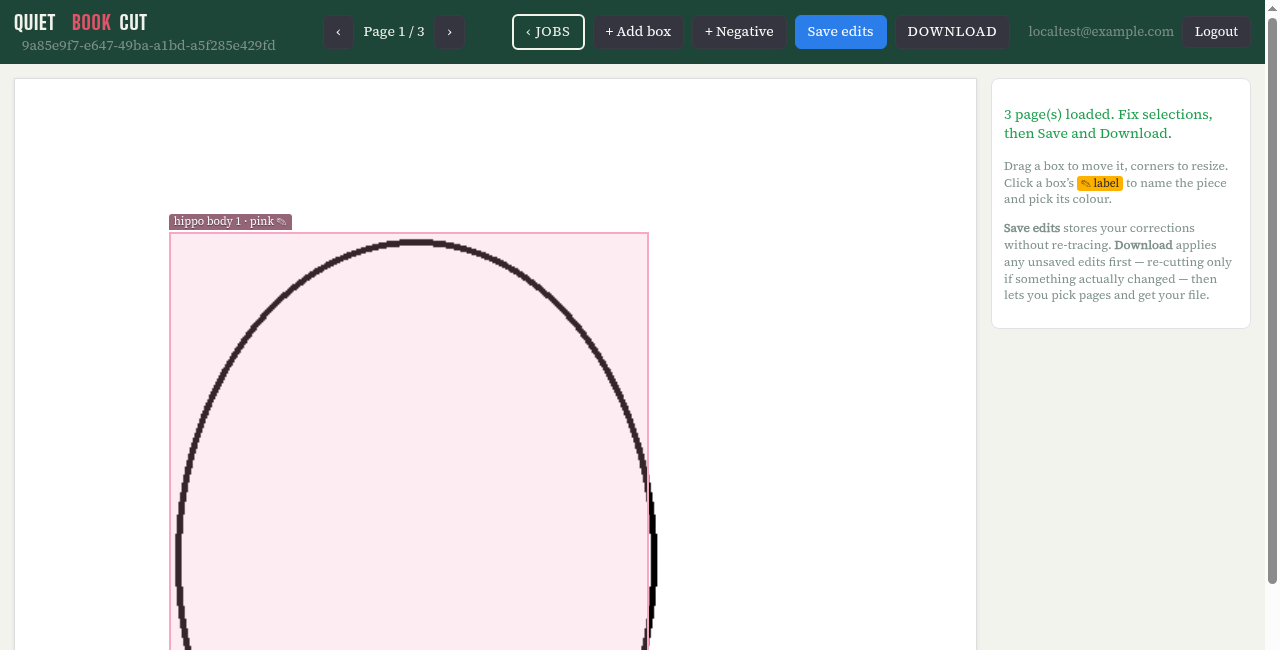1280x650 pixels.
Task: Log out of the account
Action: 1216,32
